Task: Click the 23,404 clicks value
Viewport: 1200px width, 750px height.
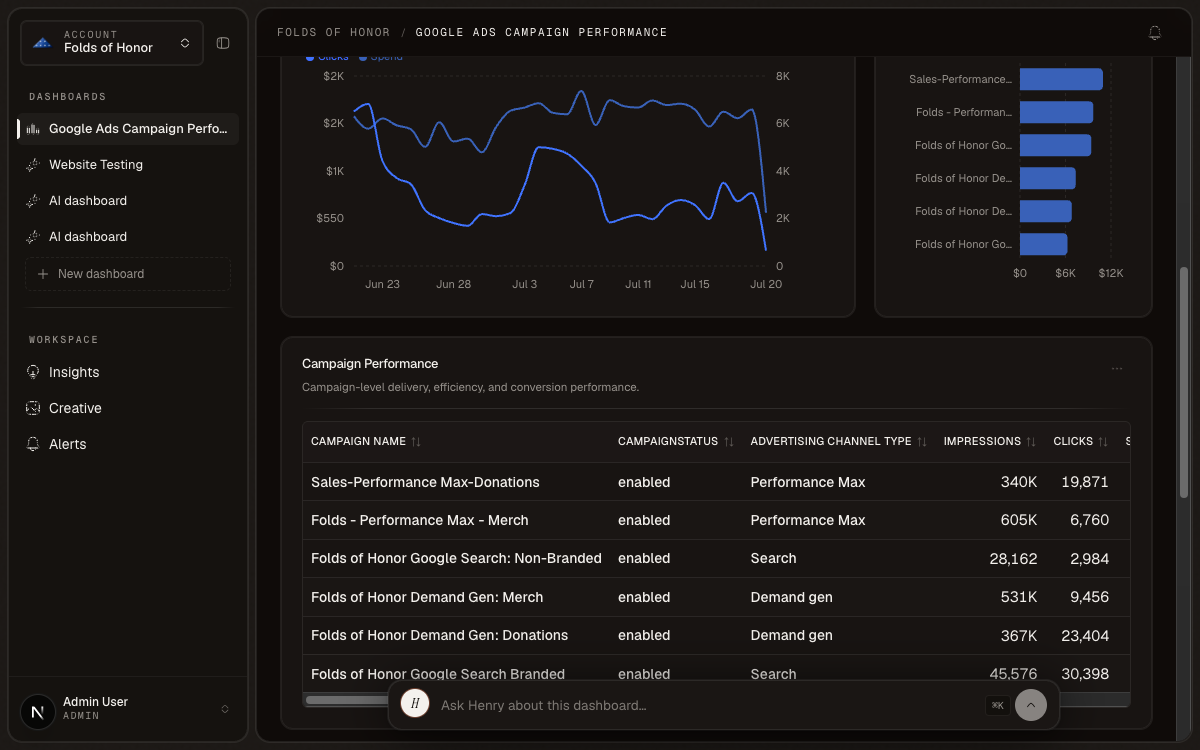Action: [1085, 635]
